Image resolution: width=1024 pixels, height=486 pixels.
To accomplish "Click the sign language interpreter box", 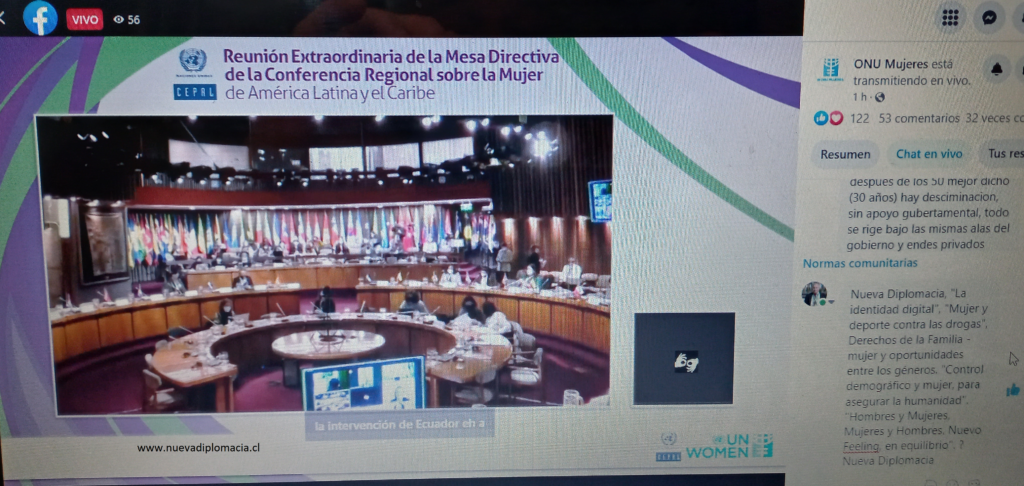I will (x=684, y=359).
